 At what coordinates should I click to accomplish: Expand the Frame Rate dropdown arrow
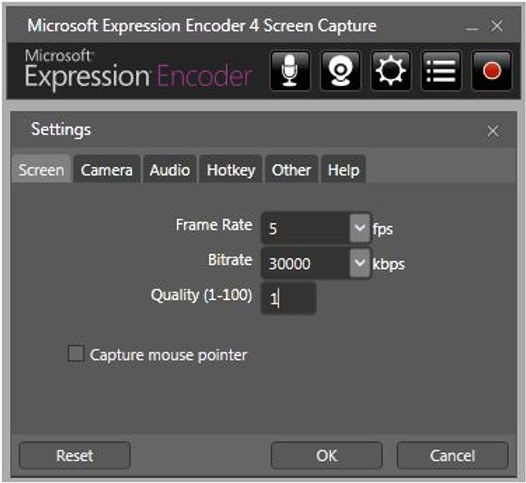point(360,228)
